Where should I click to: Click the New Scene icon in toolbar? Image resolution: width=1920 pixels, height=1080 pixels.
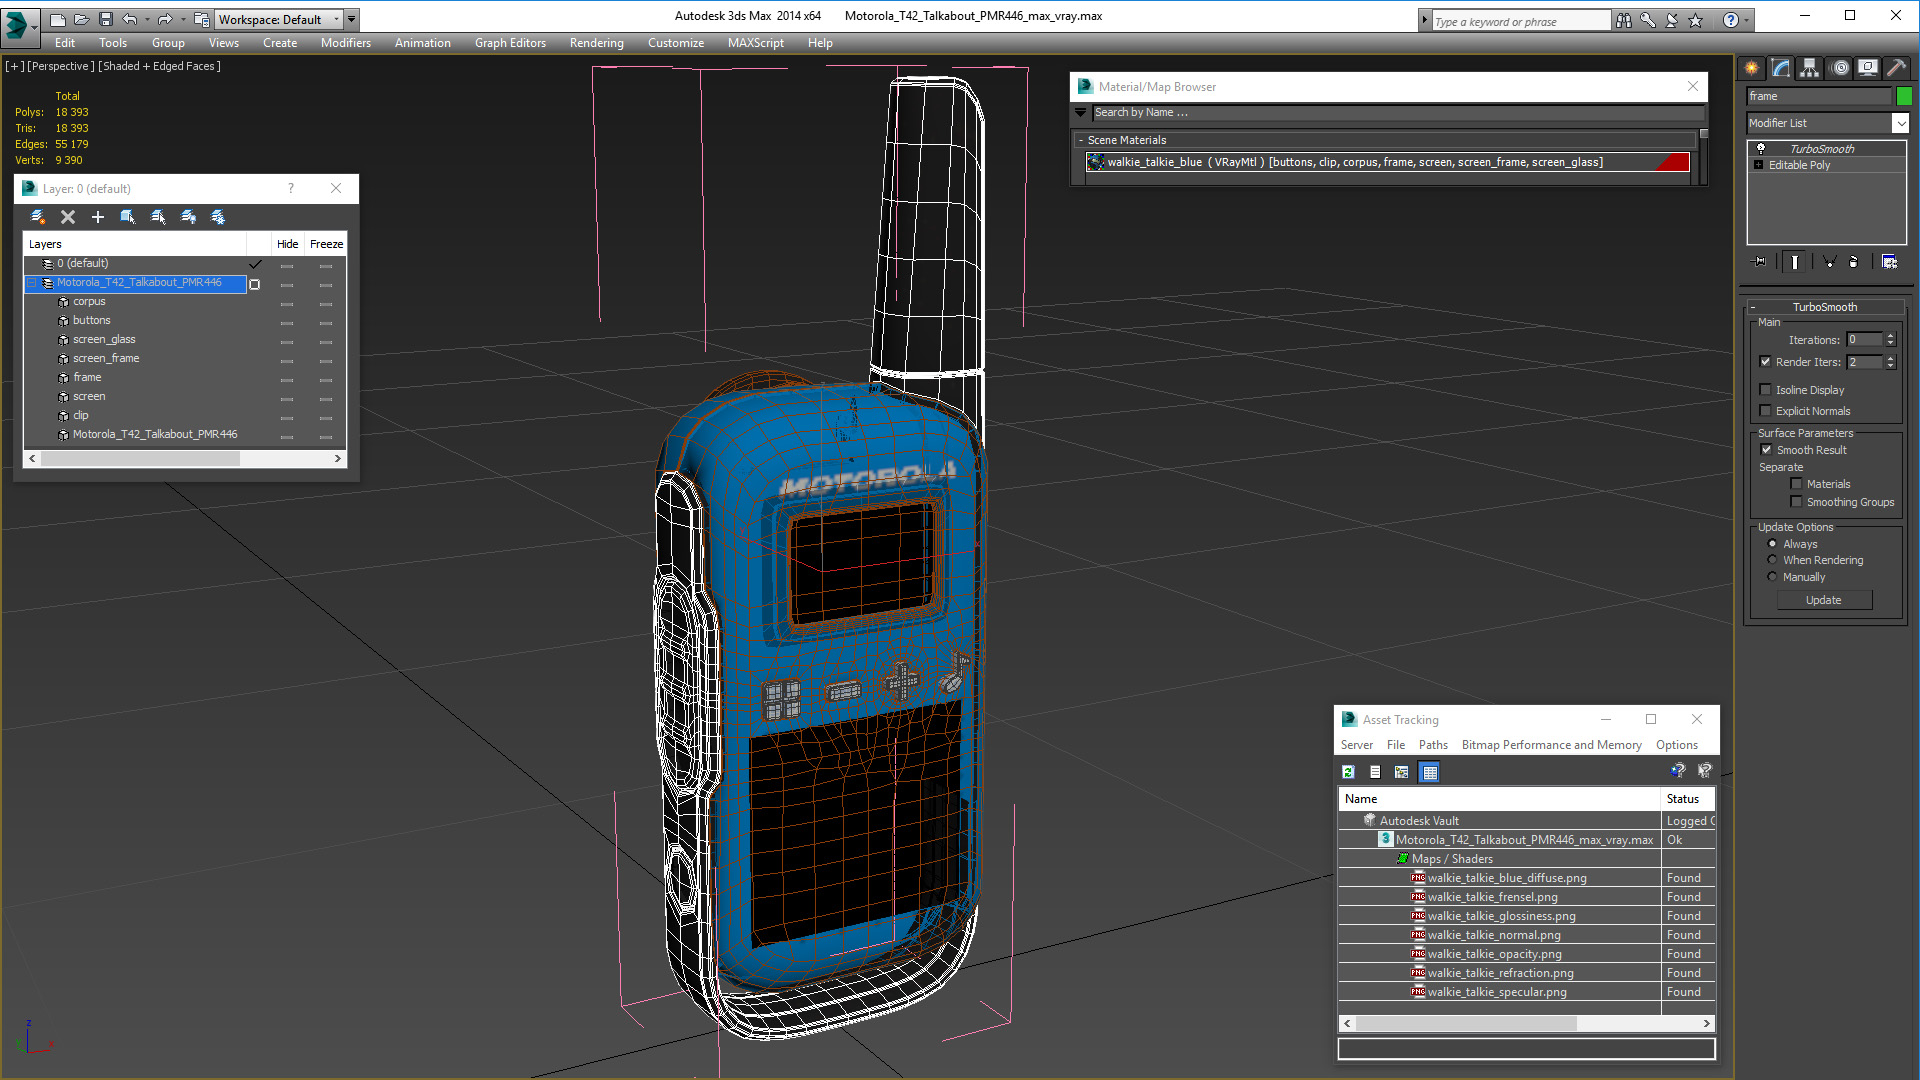coord(58,19)
